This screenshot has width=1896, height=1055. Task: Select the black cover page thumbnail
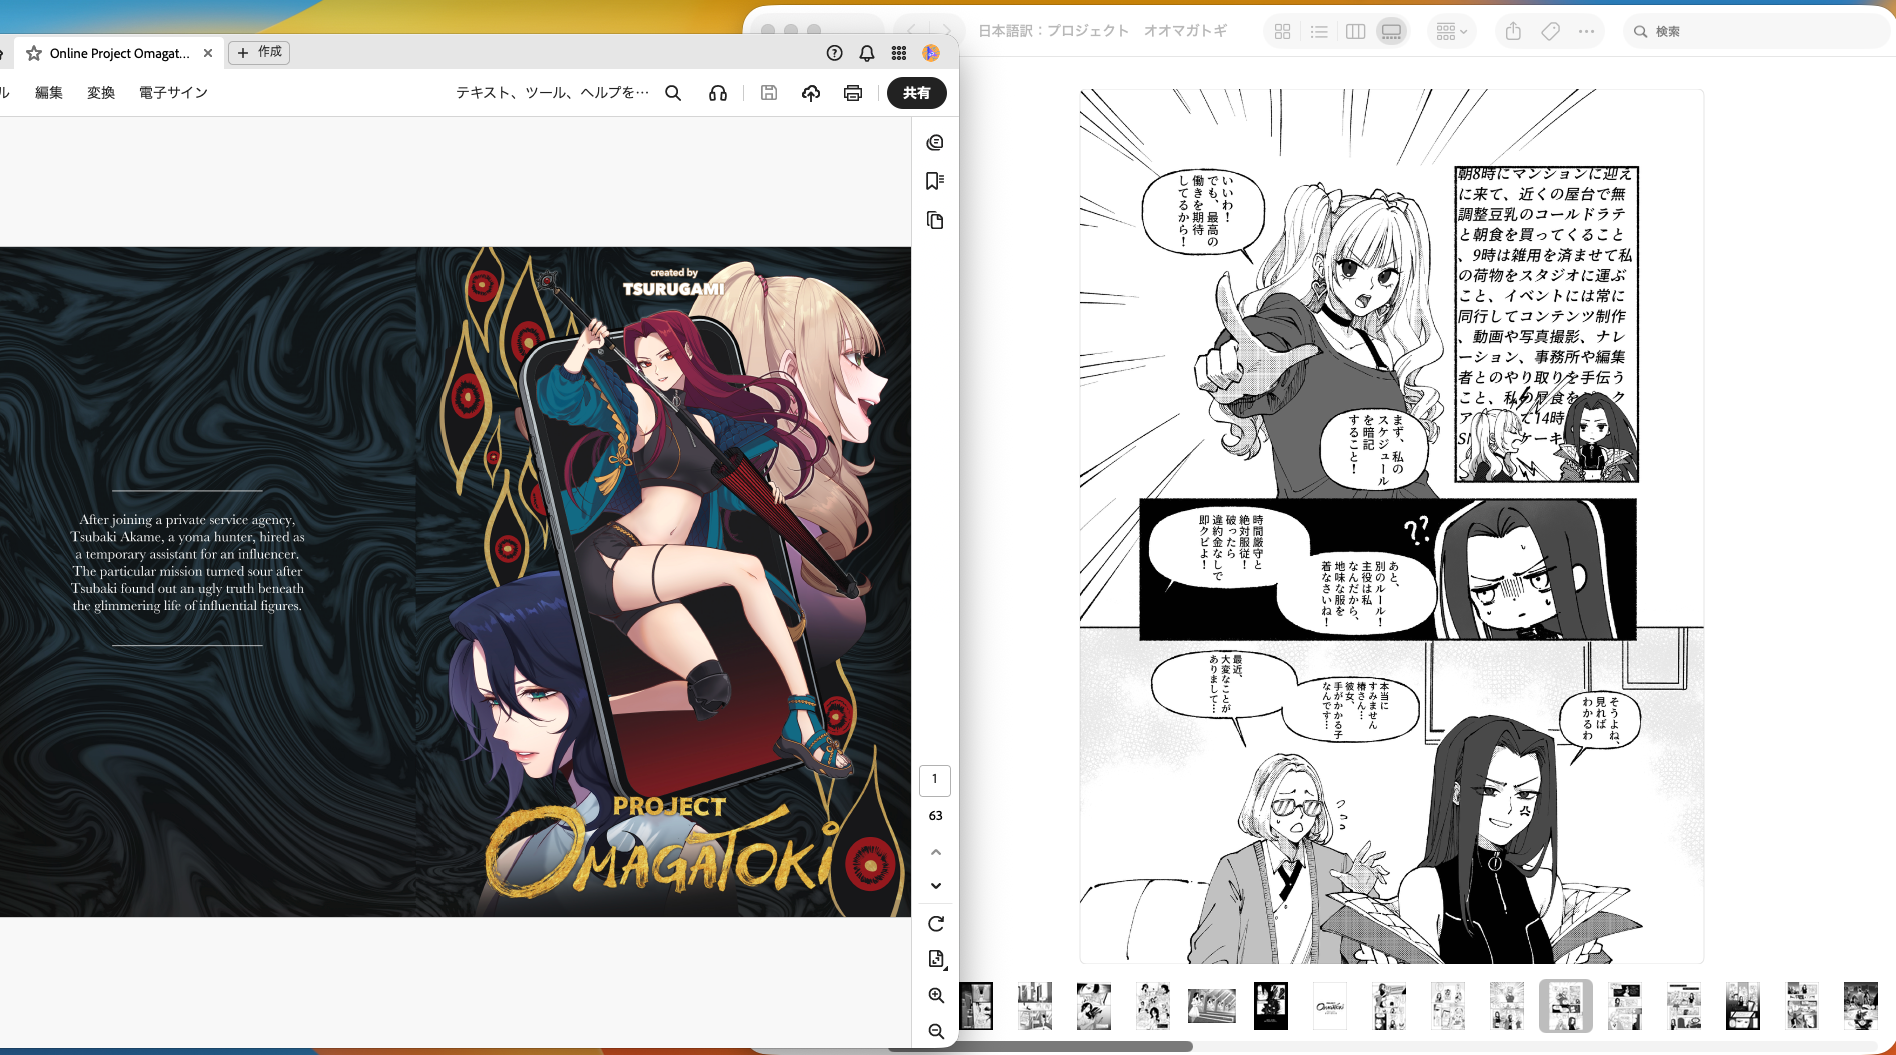coord(1271,1006)
